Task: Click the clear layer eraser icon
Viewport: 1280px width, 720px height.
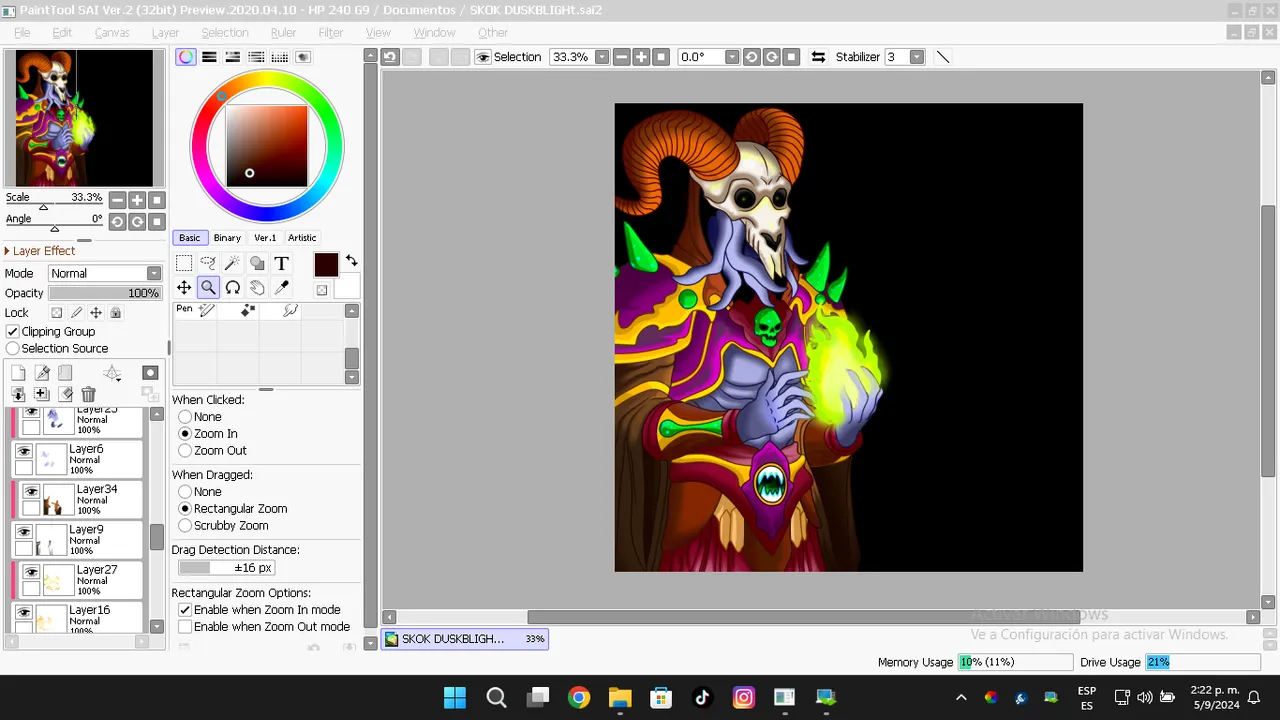Action: [x=66, y=395]
